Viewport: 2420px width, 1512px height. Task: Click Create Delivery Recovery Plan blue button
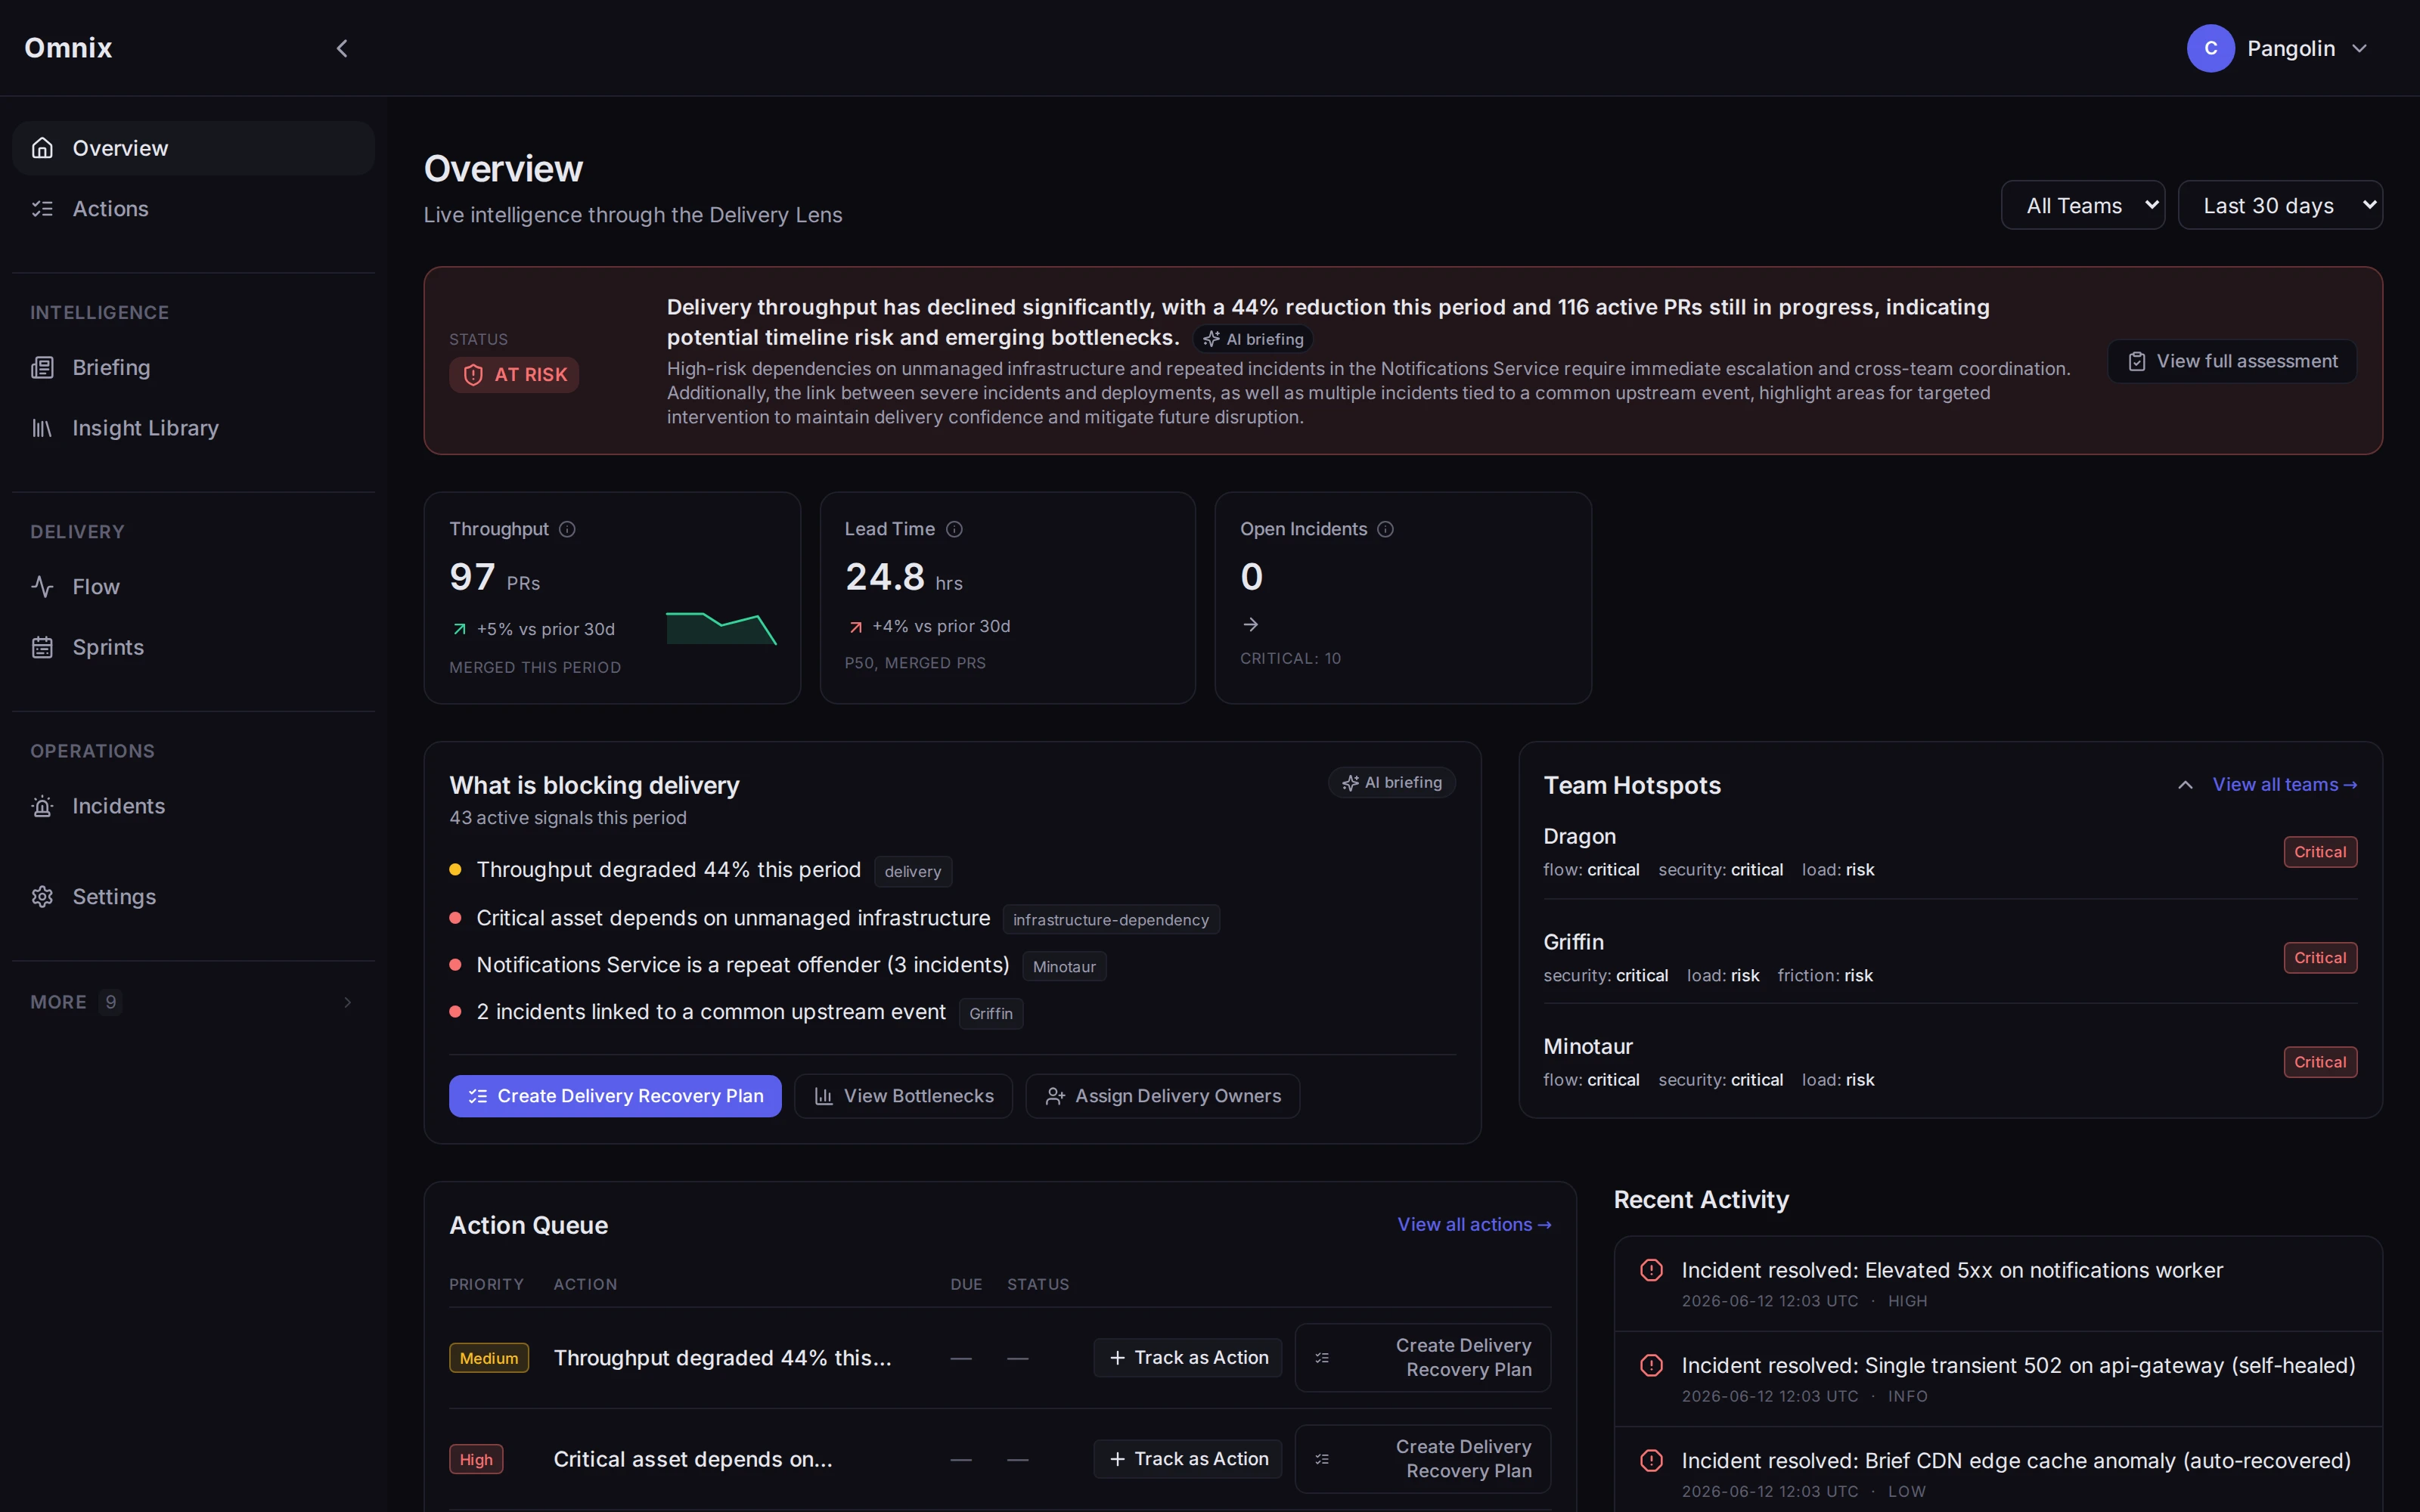pyautogui.click(x=615, y=1096)
